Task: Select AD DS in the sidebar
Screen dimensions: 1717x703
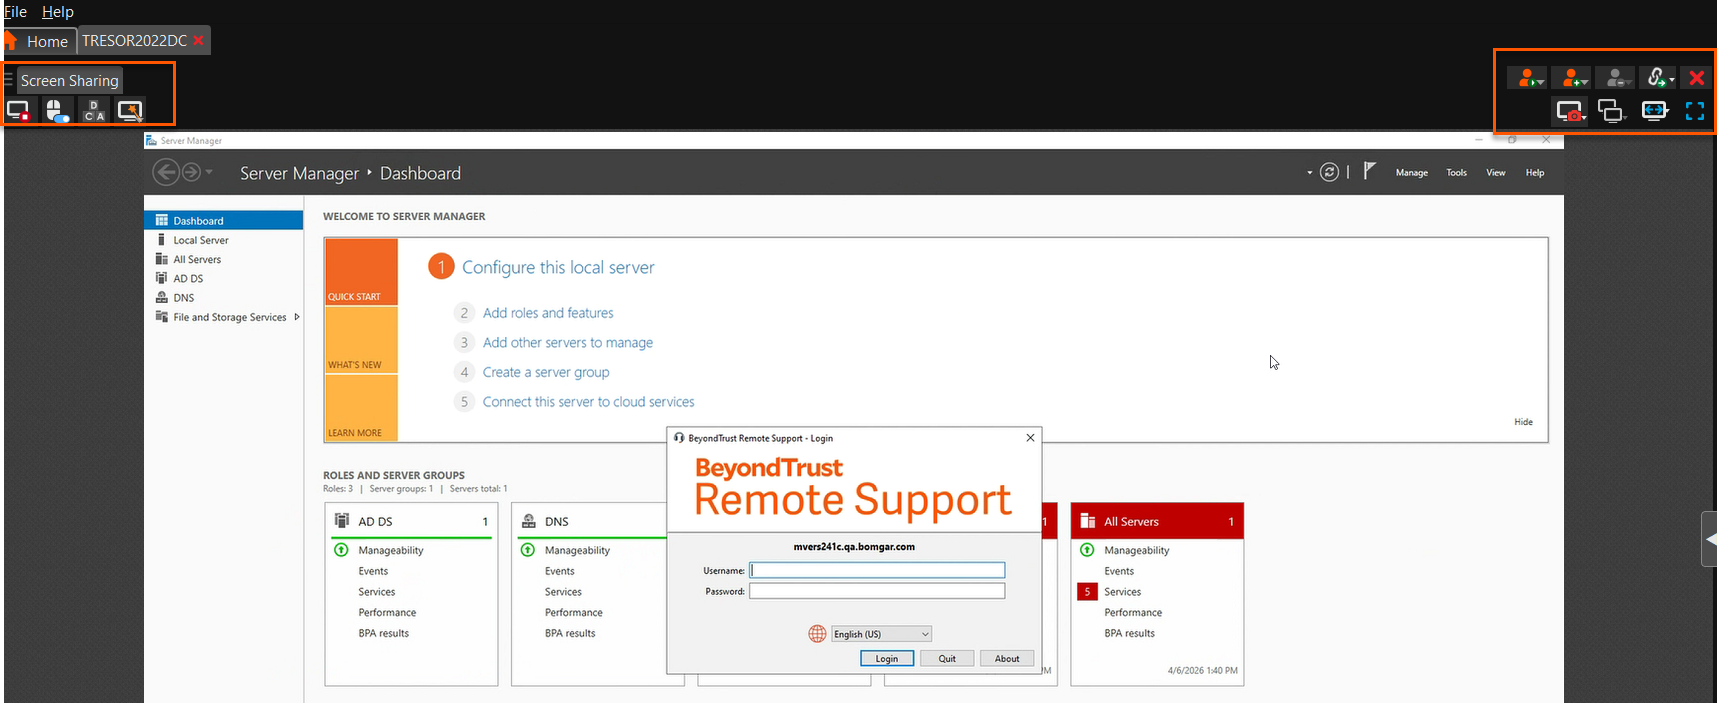Action: coord(224,278)
